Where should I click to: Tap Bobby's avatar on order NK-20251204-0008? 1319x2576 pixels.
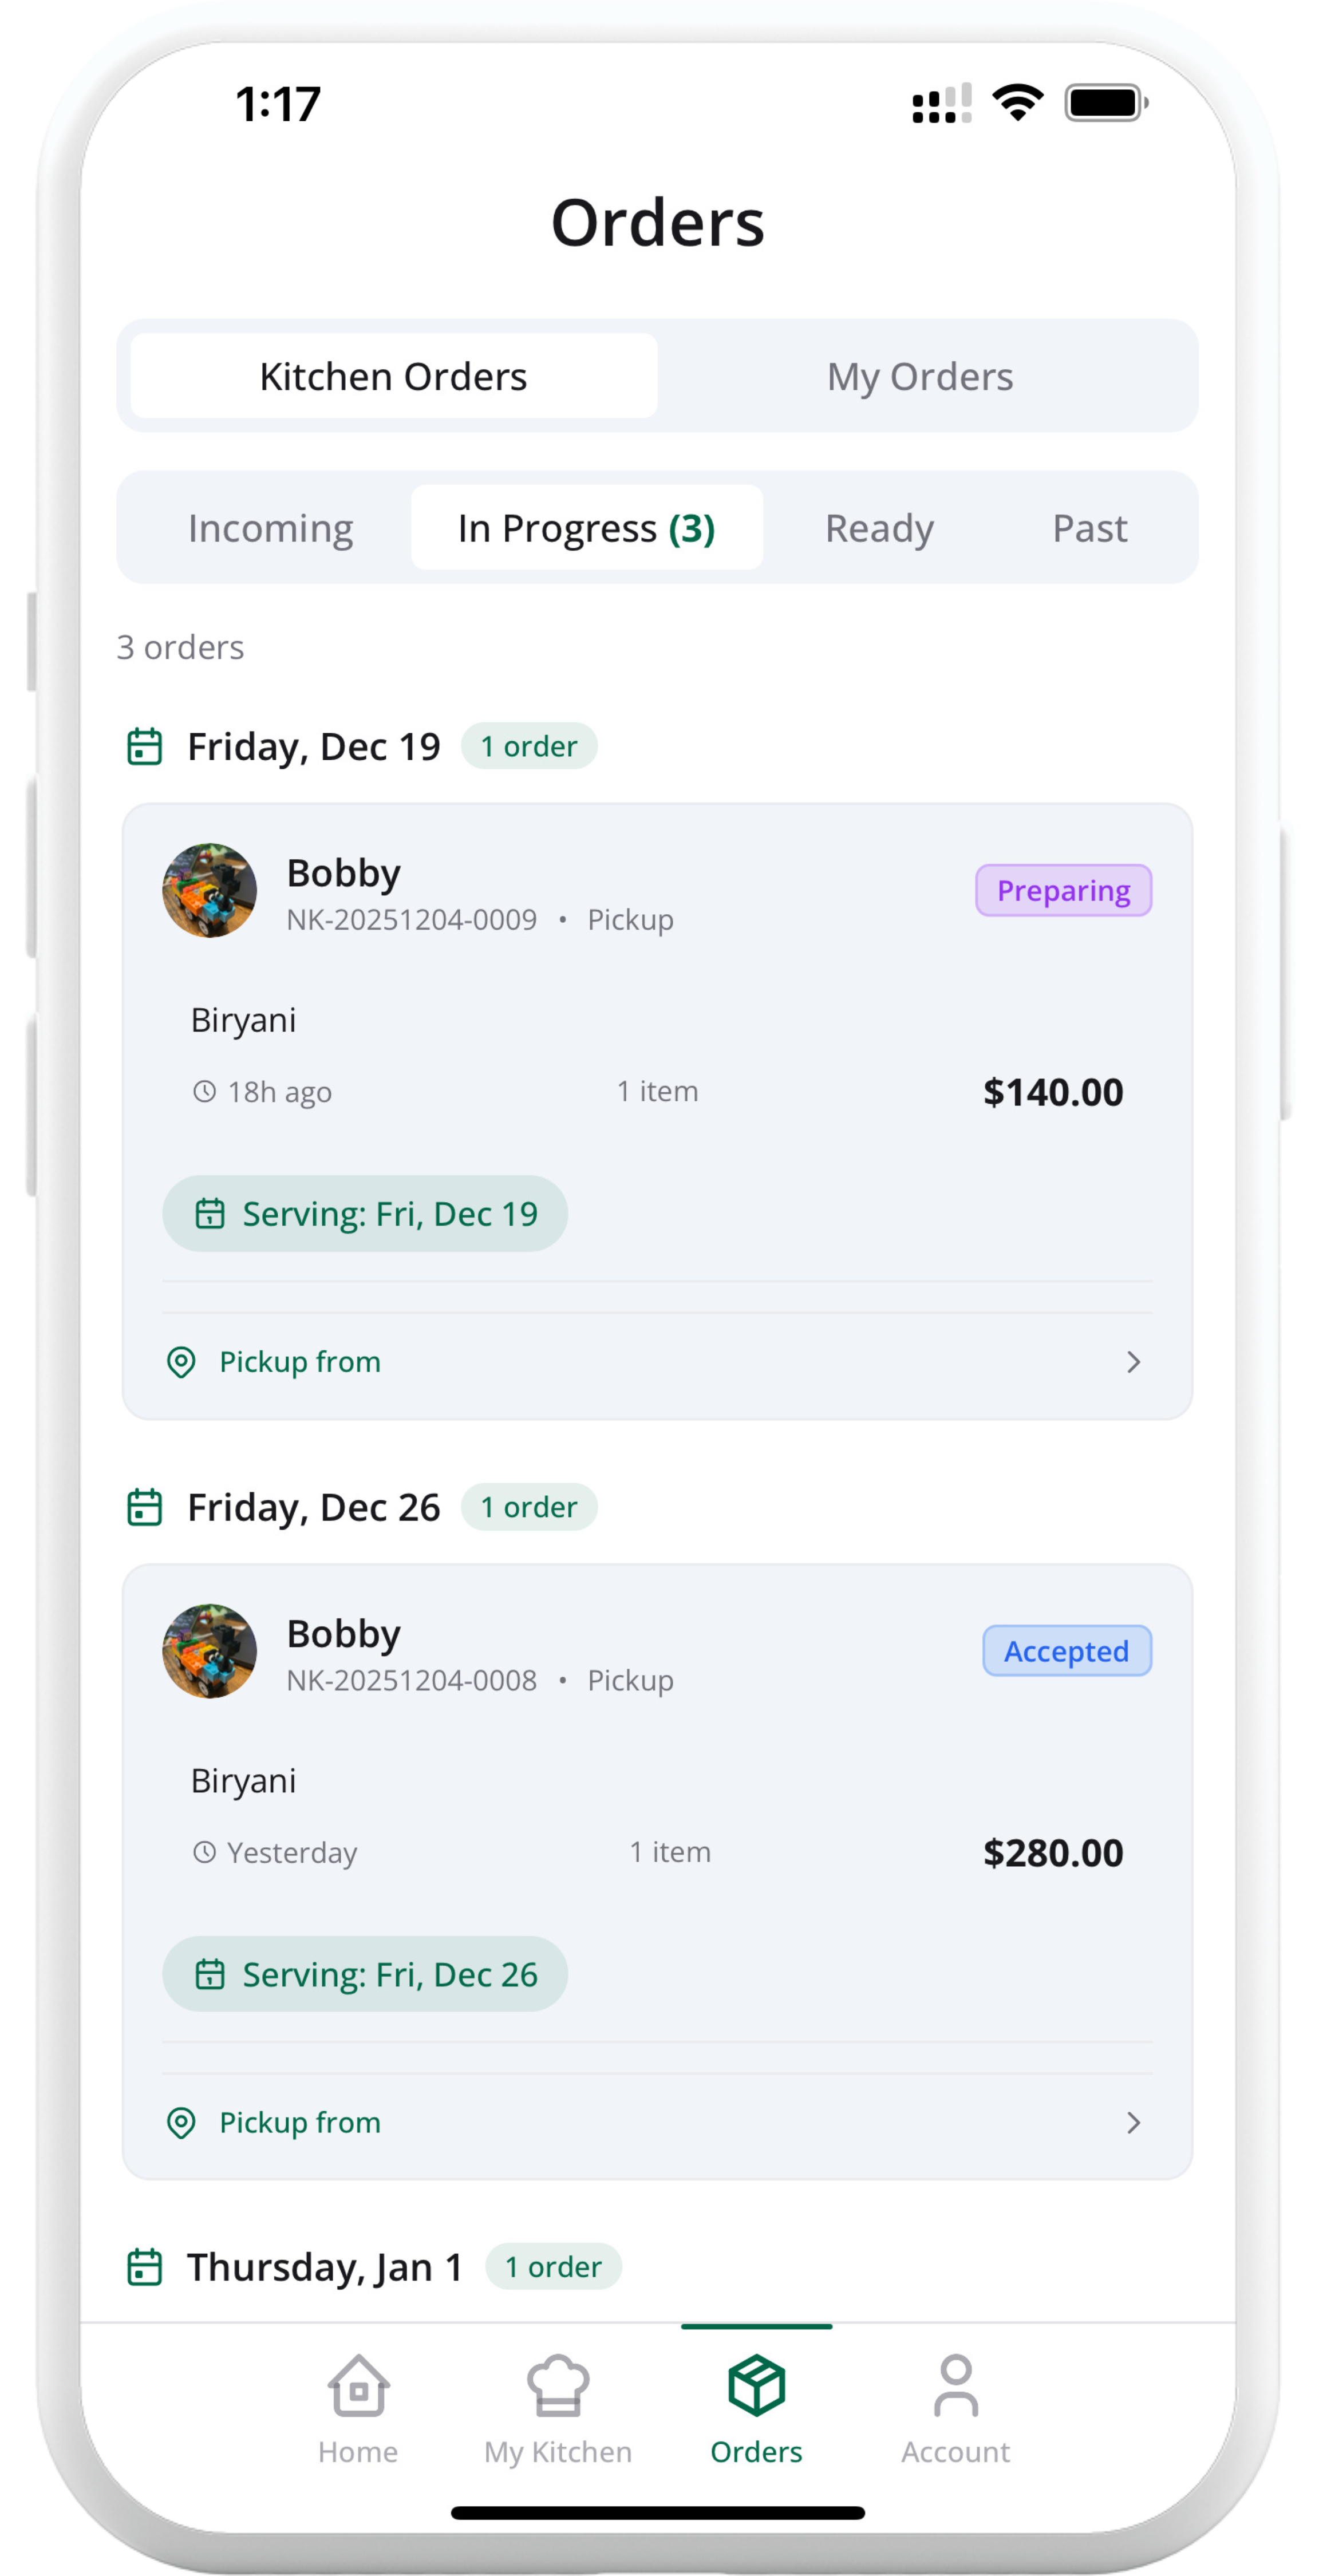tap(210, 1651)
